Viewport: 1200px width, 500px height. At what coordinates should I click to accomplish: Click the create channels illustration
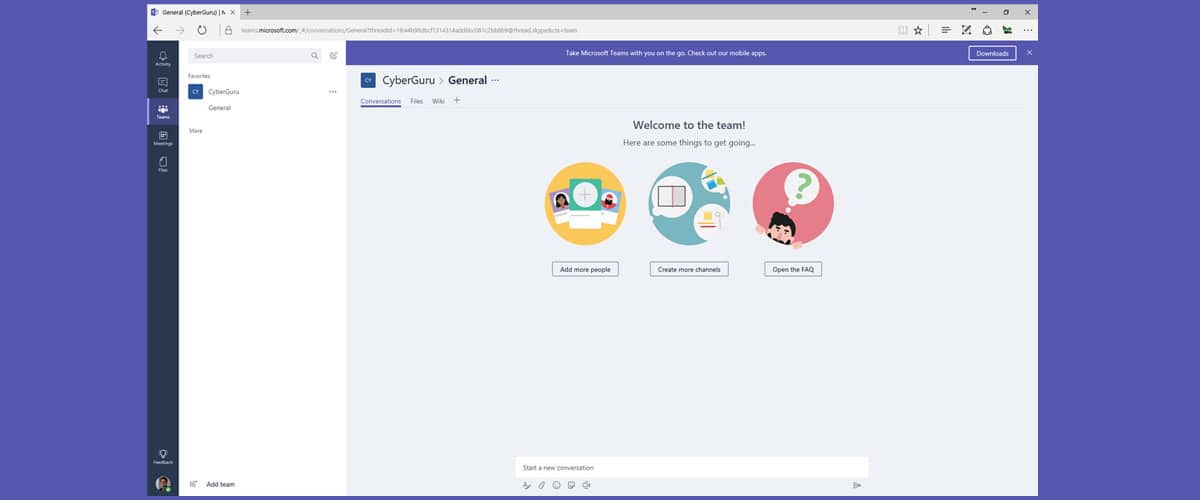pyautogui.click(x=689, y=203)
